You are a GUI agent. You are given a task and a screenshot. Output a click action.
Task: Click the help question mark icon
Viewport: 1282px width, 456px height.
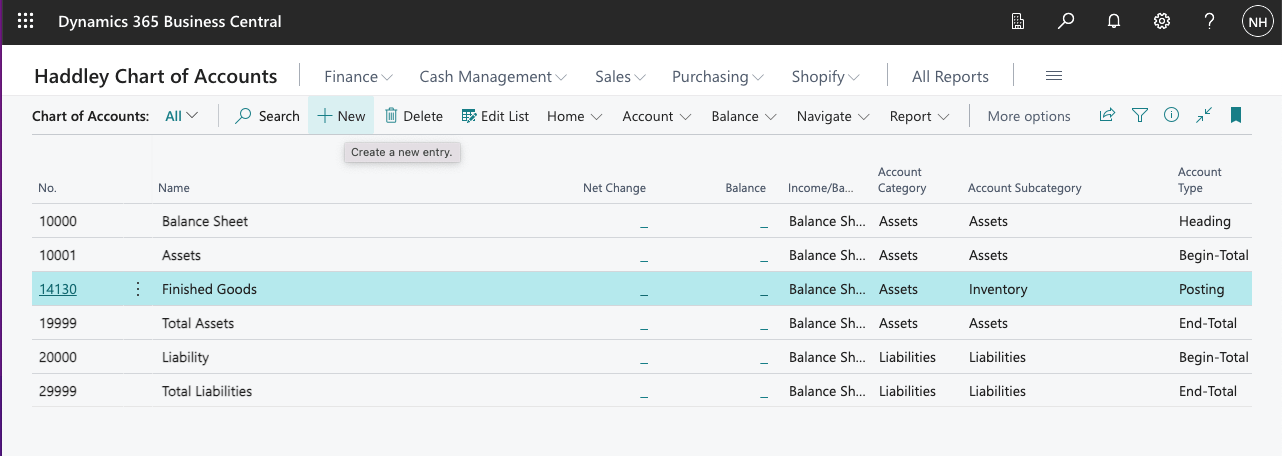1209,21
